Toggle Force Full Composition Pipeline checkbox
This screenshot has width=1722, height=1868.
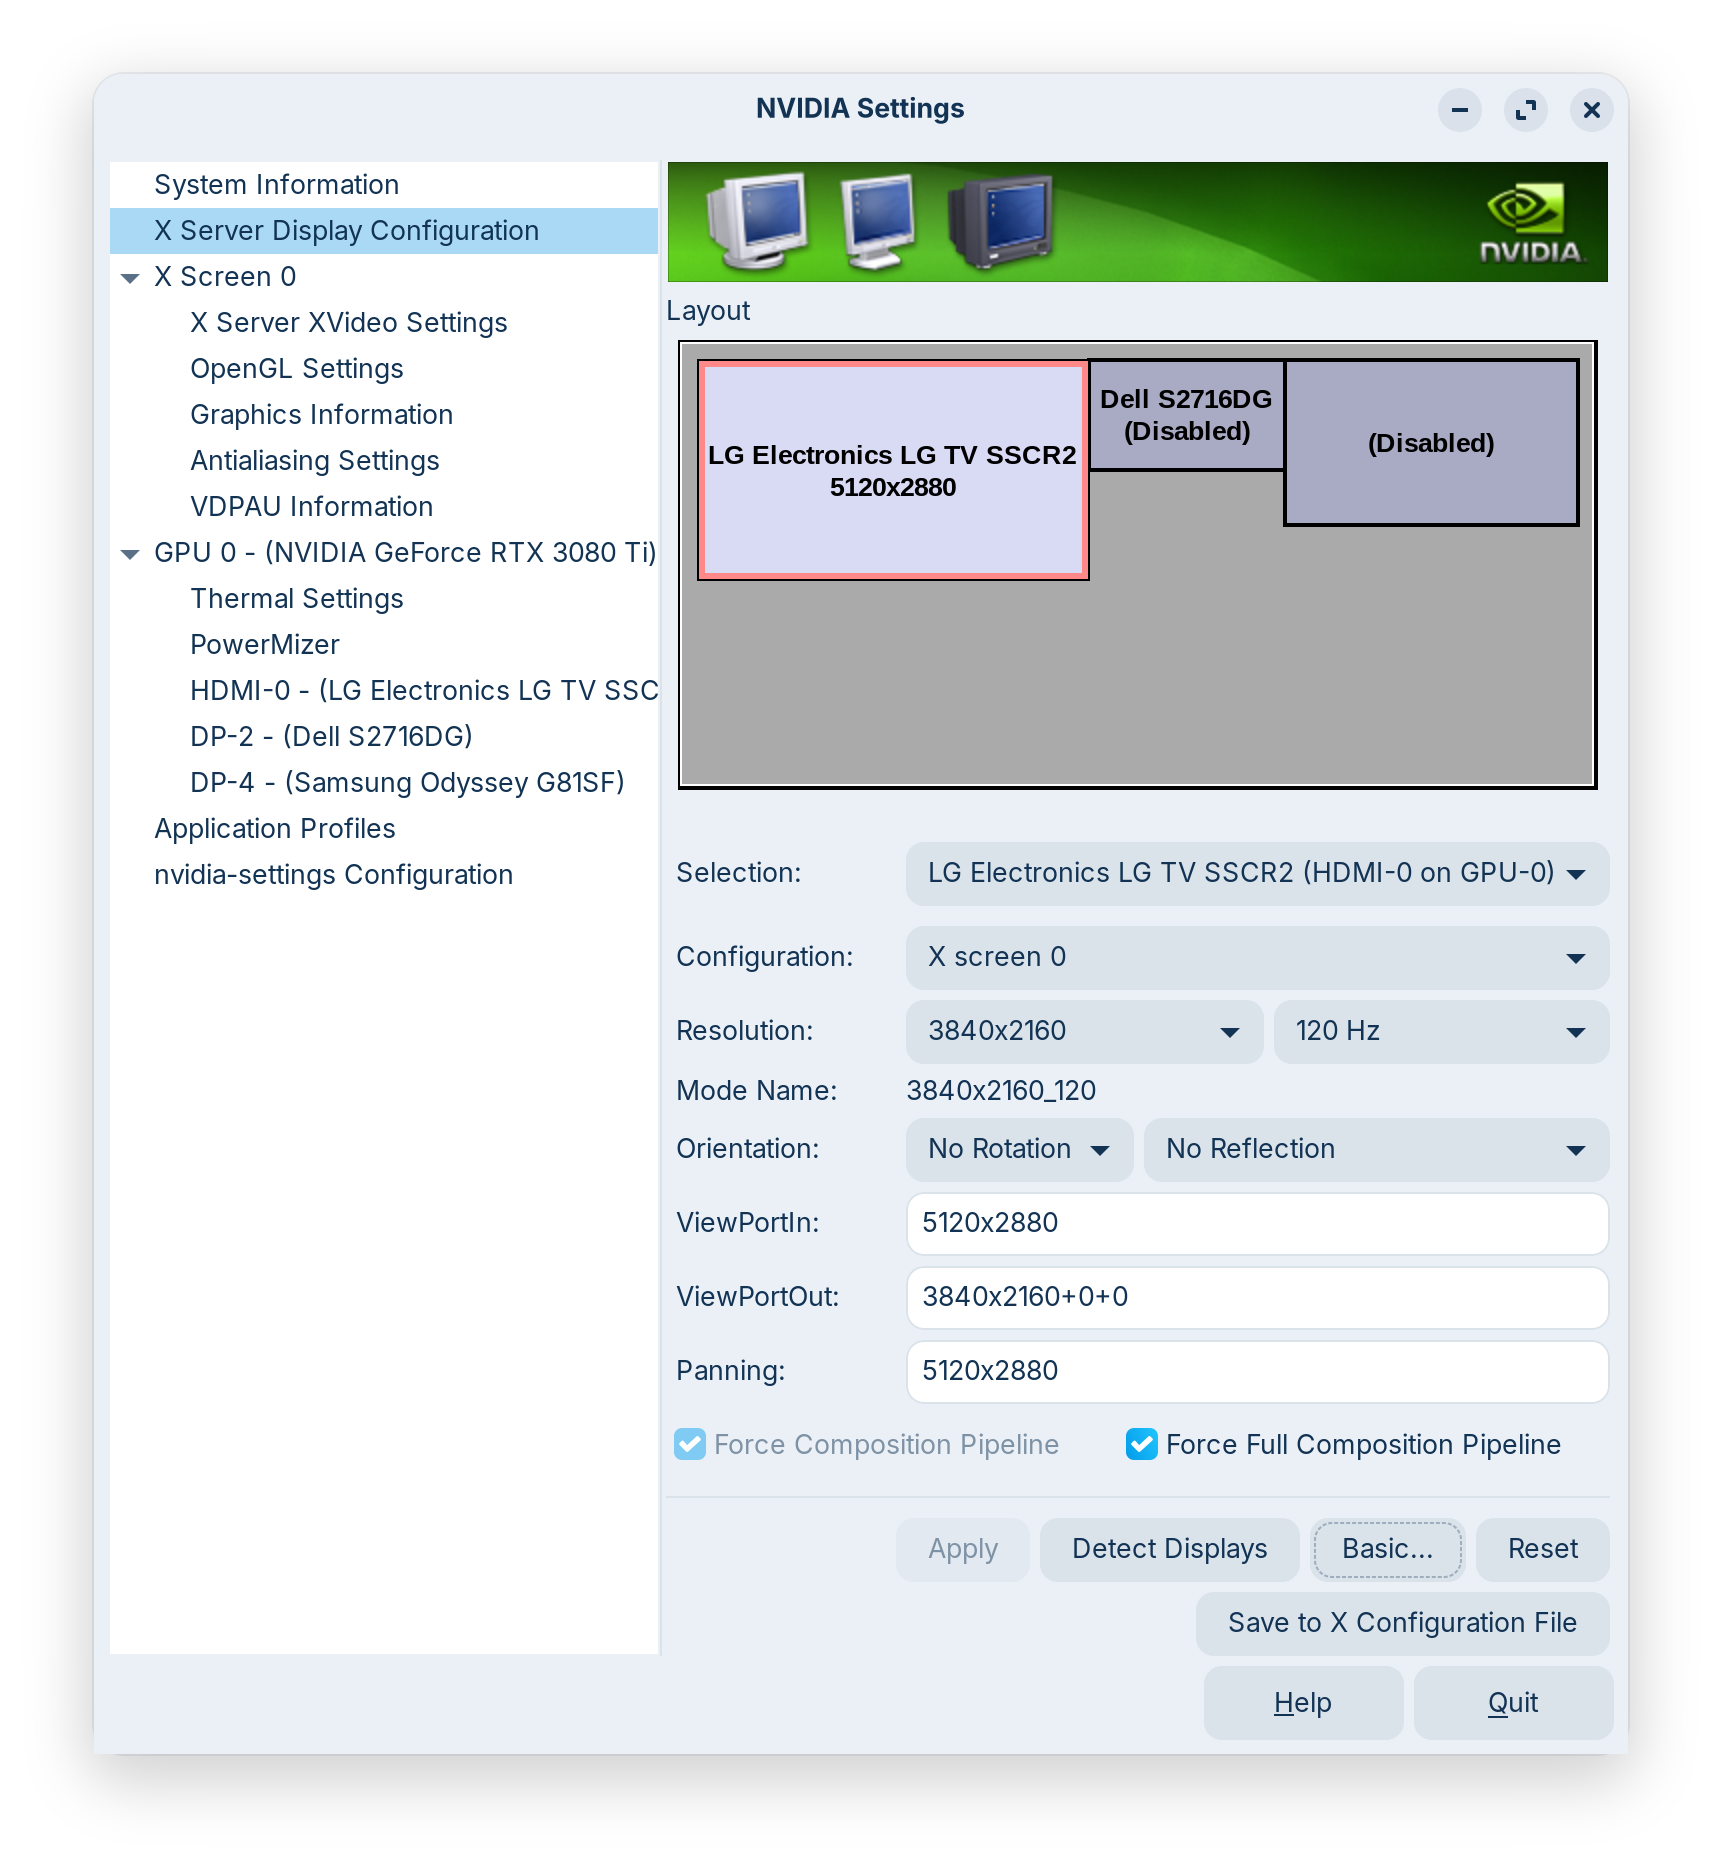(1141, 1444)
